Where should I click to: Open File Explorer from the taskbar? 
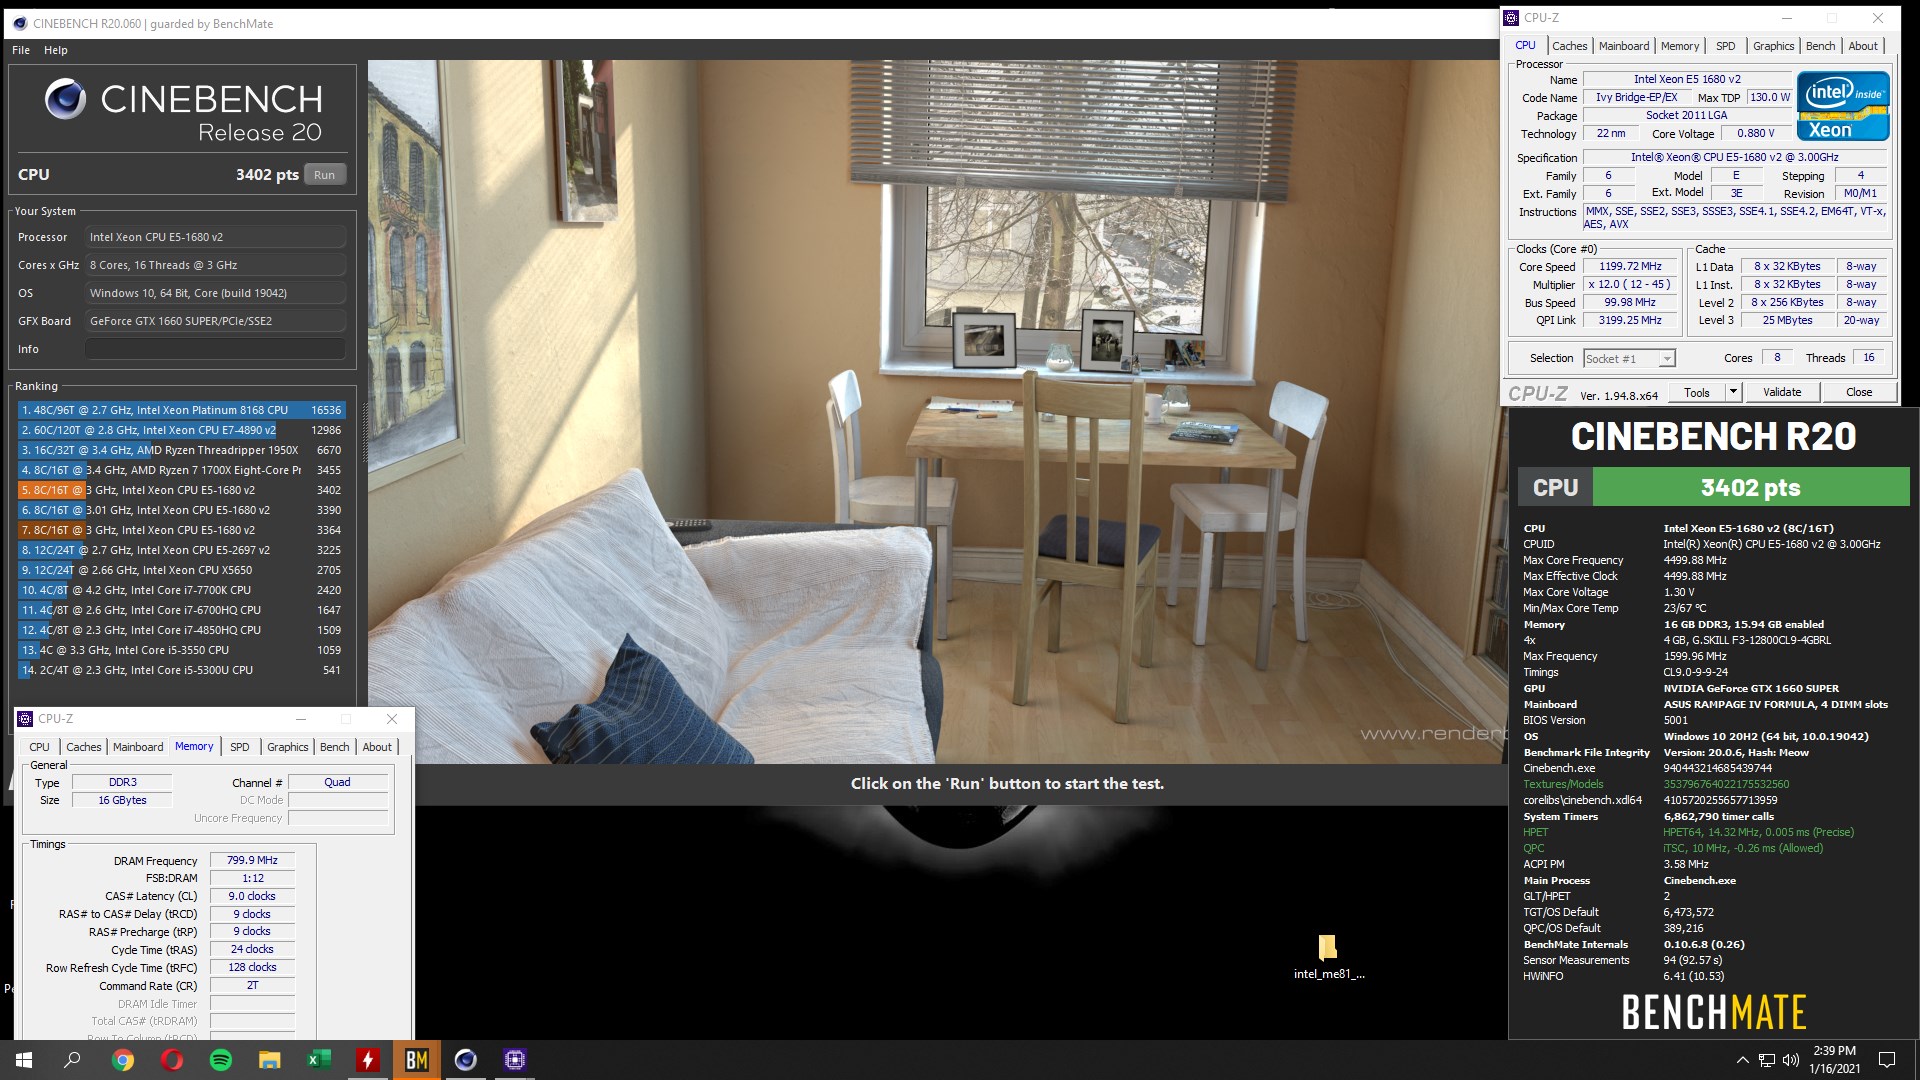click(x=270, y=1060)
